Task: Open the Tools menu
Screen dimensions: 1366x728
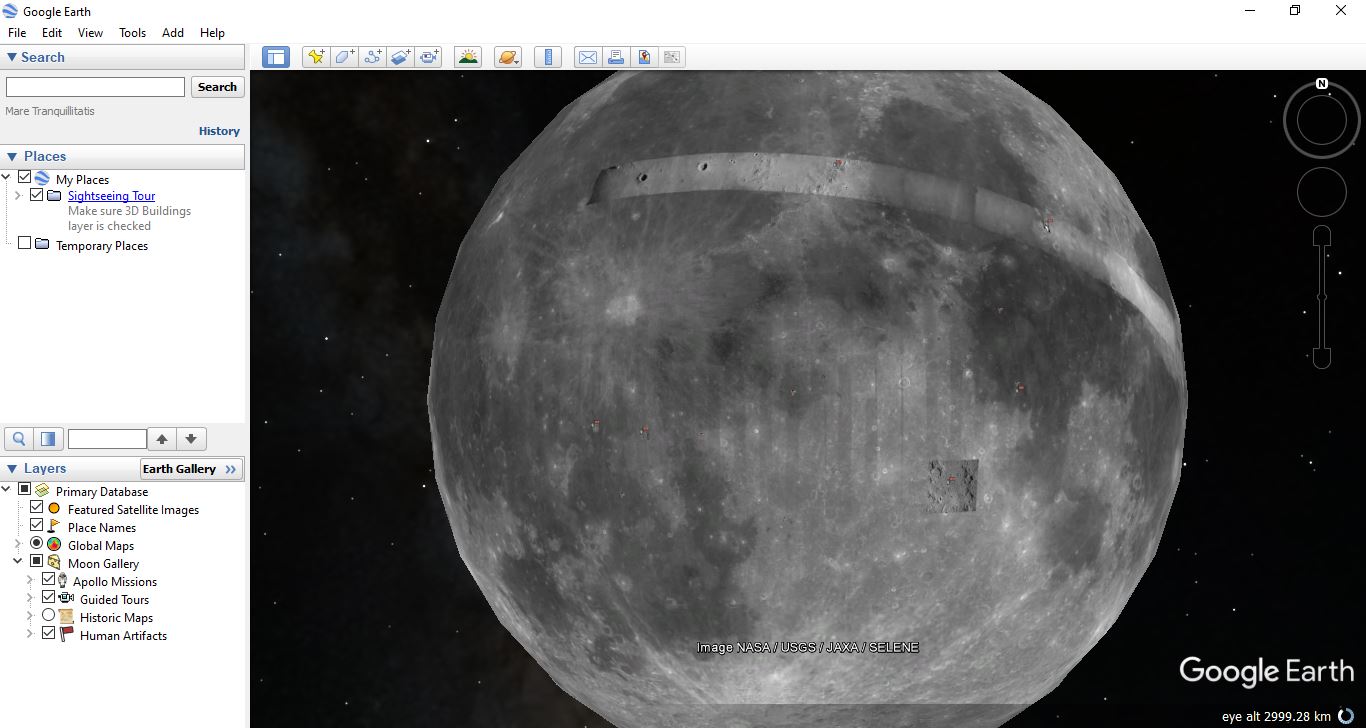Action: tap(133, 32)
